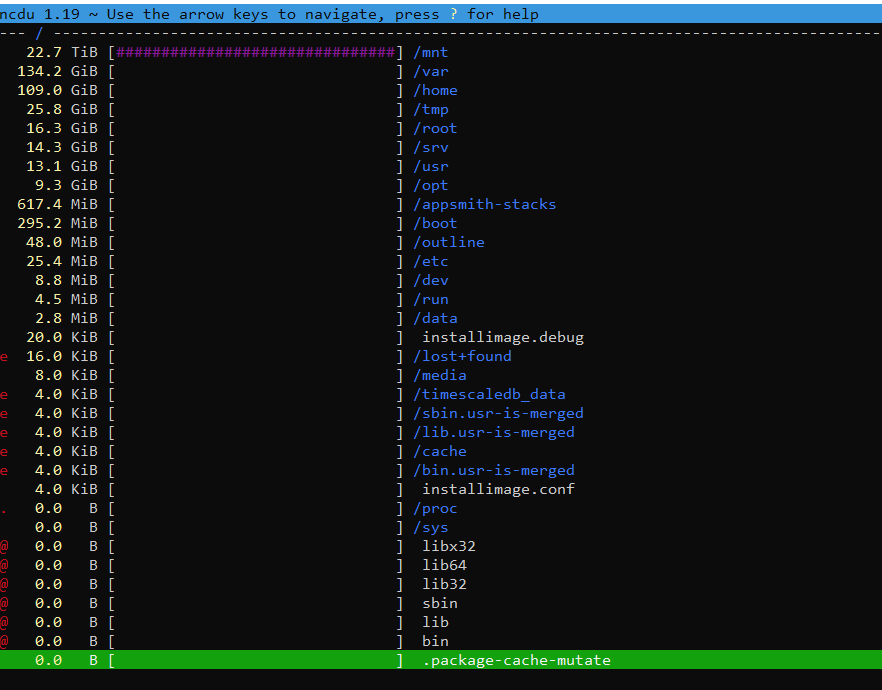Select the /root directory row
882x690 pixels.
441,128
